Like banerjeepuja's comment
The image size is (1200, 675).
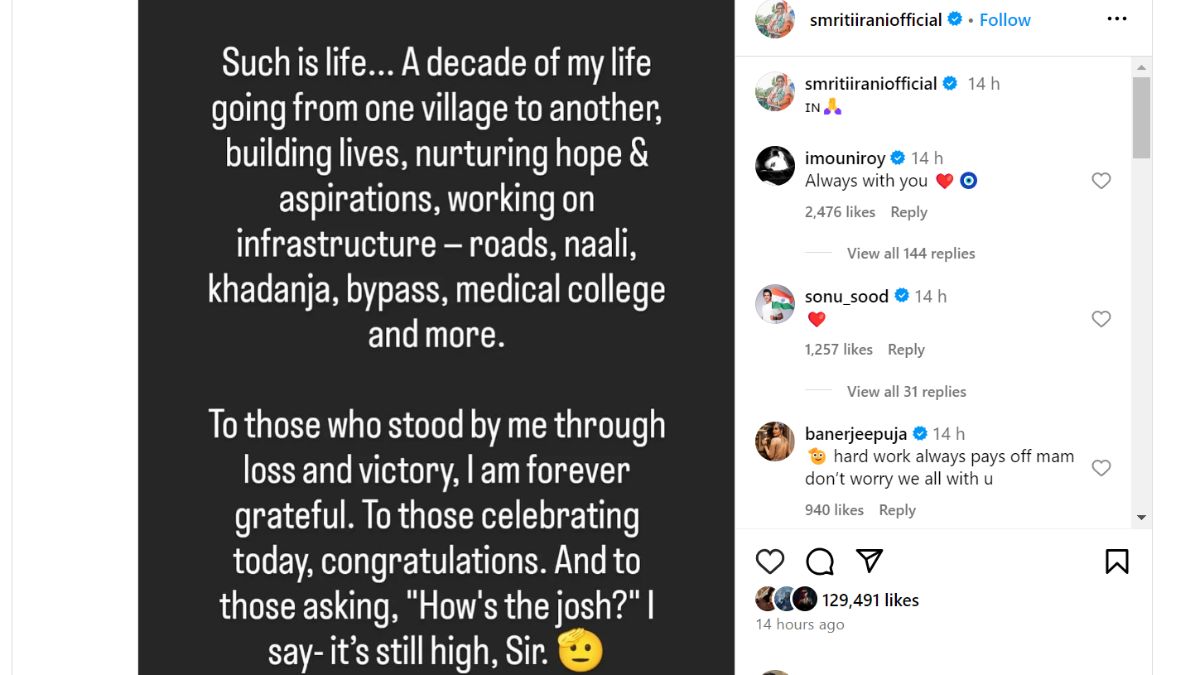pos(1101,468)
